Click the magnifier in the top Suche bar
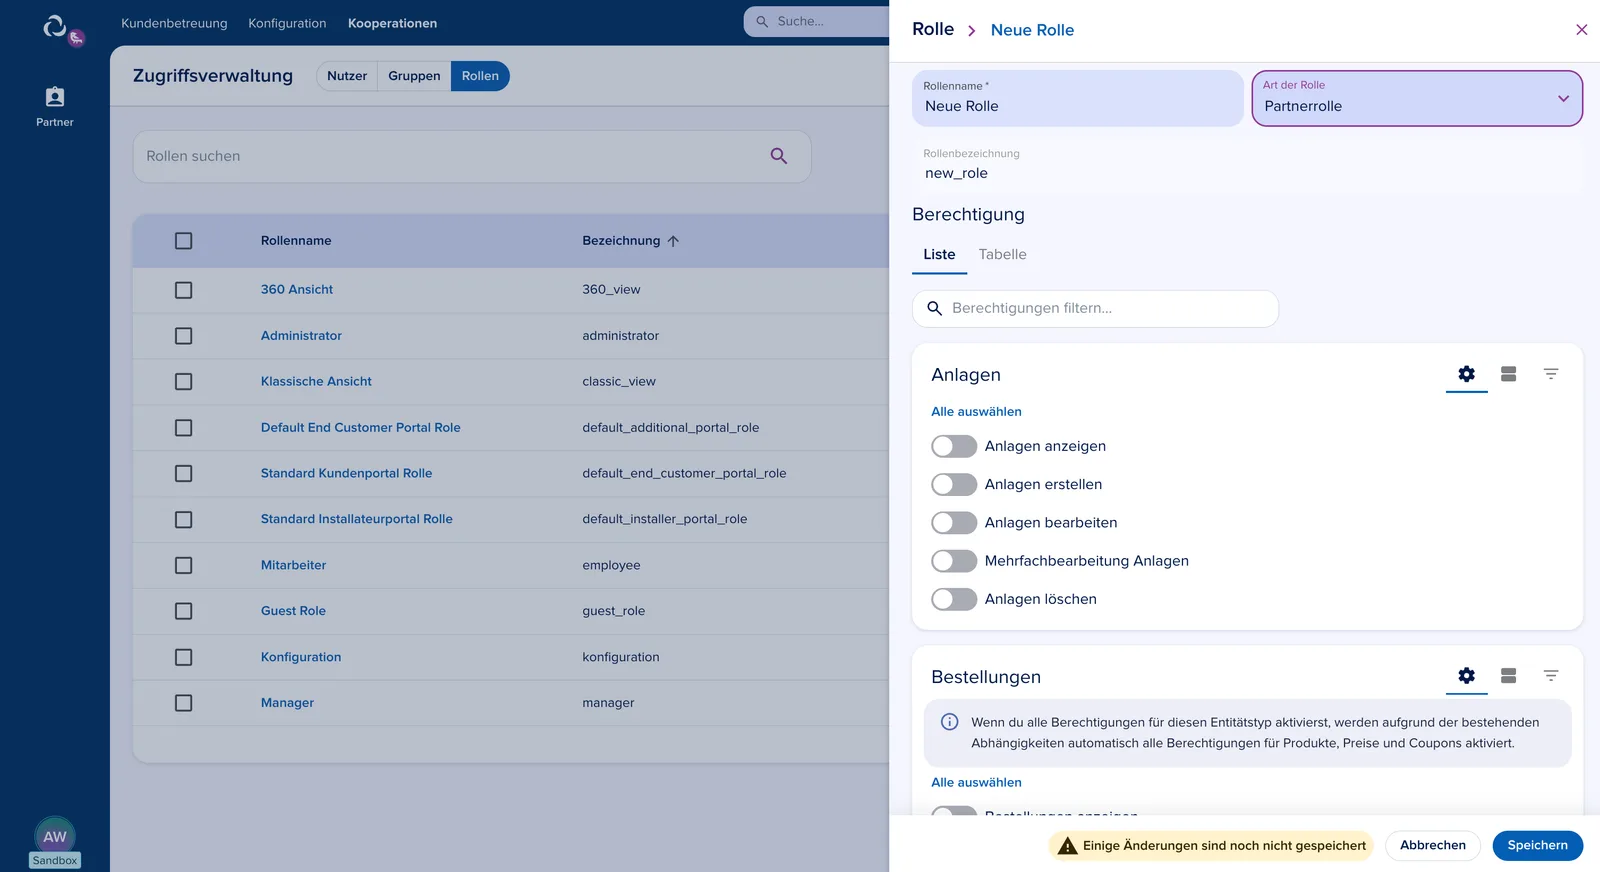 [x=762, y=21]
